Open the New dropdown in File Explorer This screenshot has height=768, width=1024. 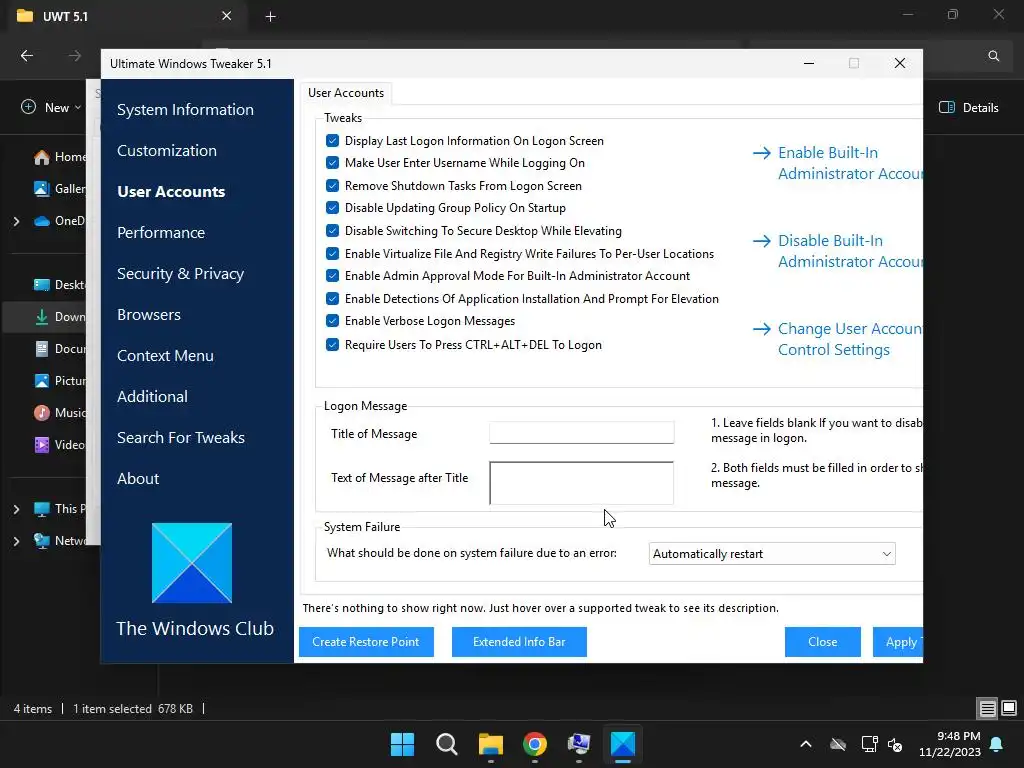pos(52,108)
